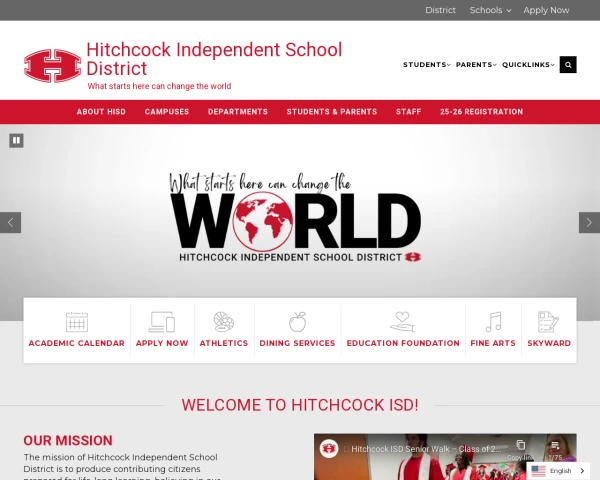
Task: Open the Staff menu
Action: click(x=408, y=112)
